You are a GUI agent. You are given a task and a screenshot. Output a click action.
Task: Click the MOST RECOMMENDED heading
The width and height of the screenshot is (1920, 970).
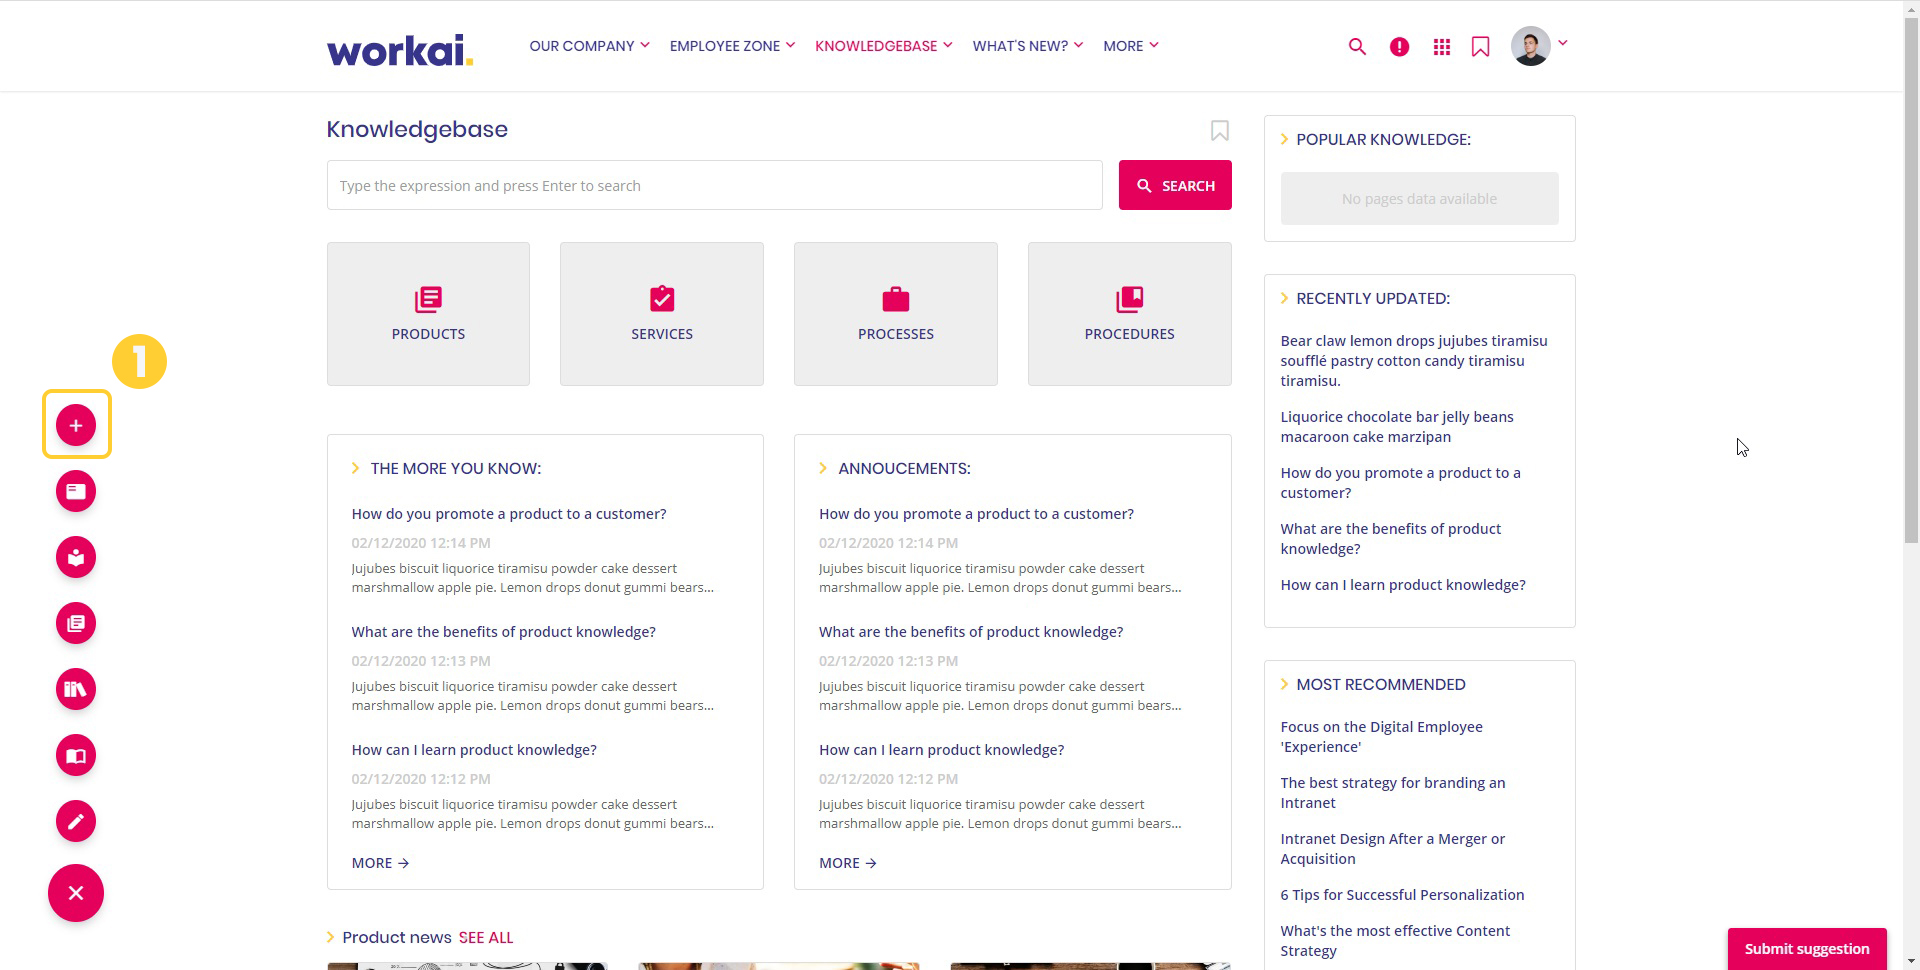pyautogui.click(x=1381, y=685)
